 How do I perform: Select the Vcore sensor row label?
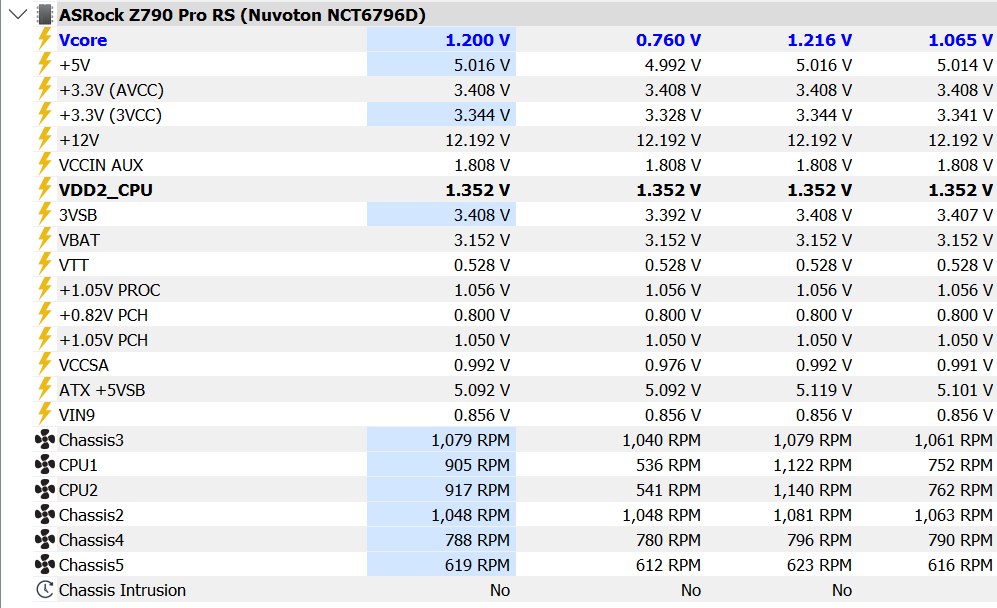coord(83,40)
